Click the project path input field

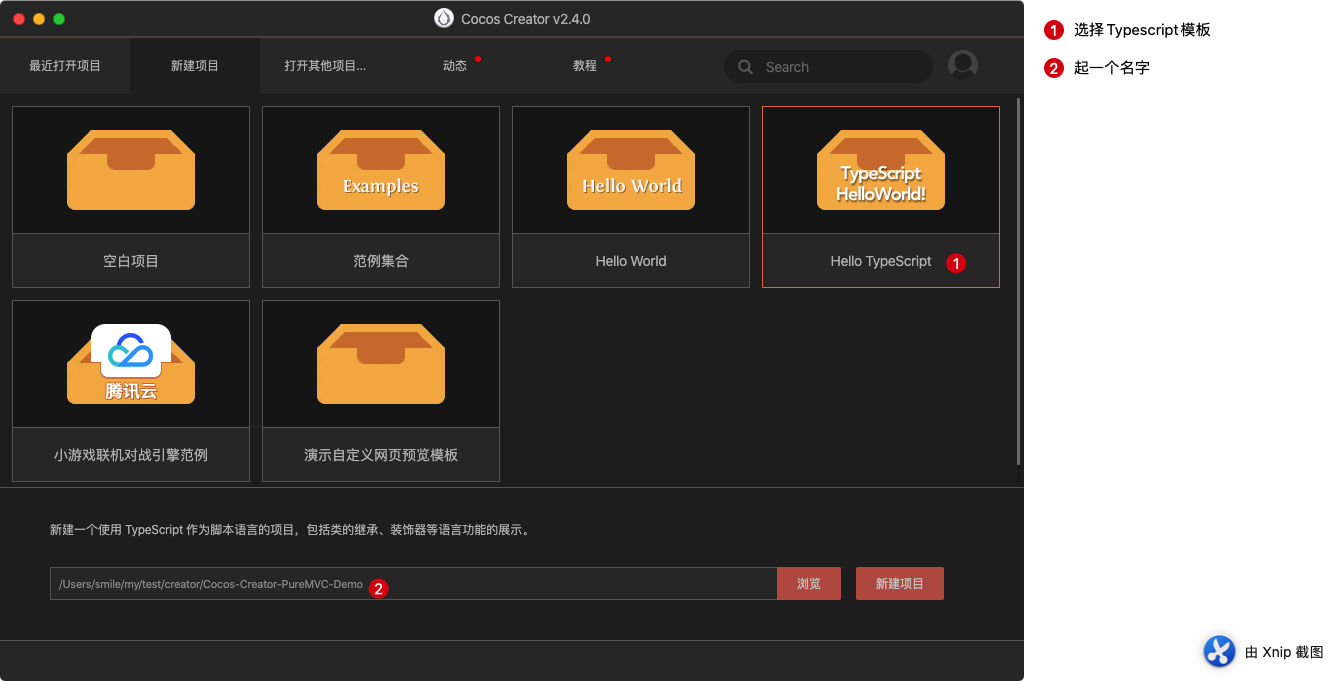(413, 584)
